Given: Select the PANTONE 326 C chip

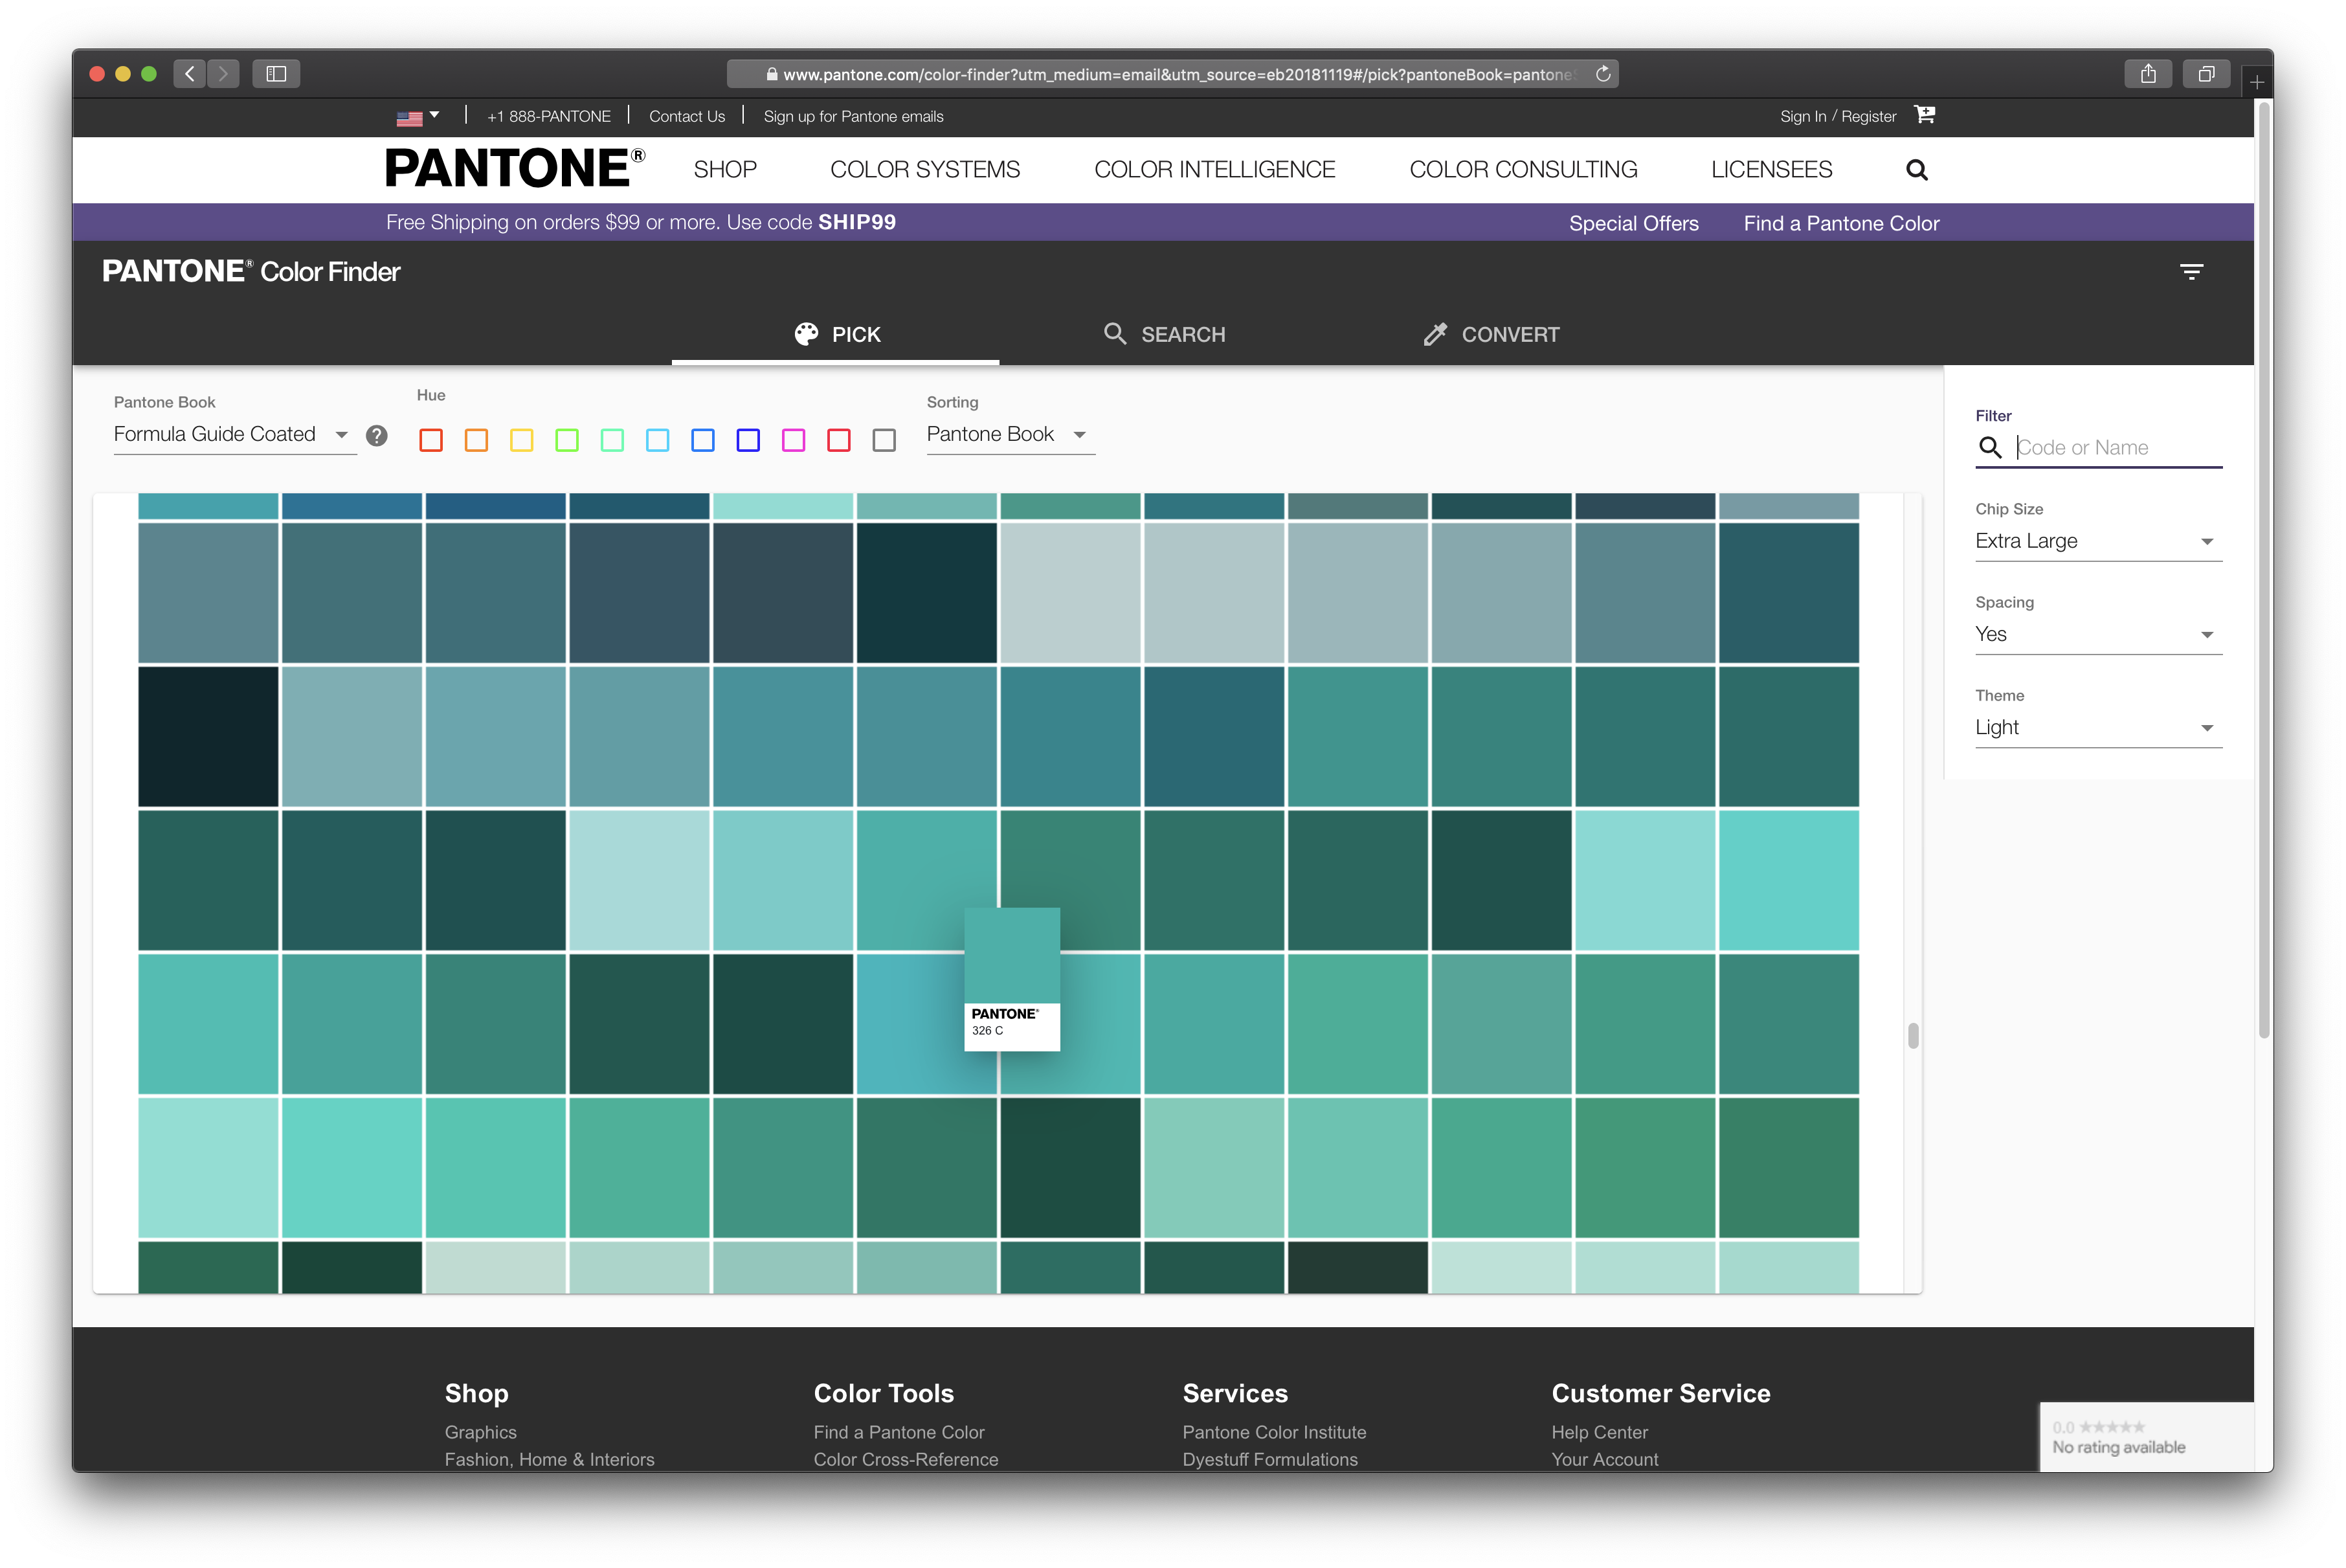Looking at the screenshot, I should [1012, 979].
